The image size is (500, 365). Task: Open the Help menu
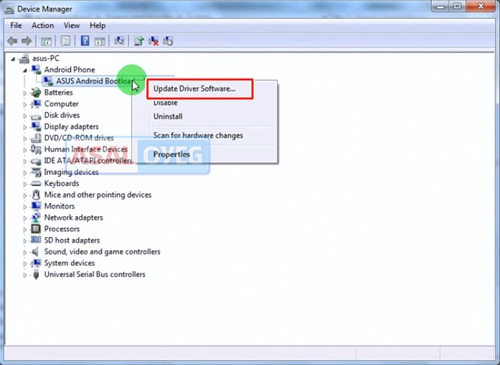tap(97, 26)
